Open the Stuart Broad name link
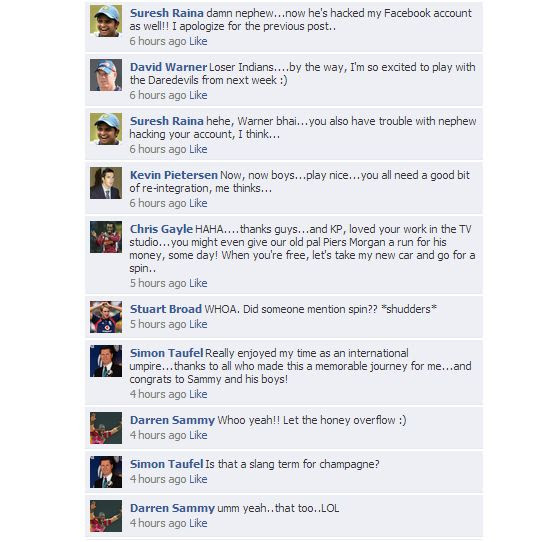 (x=166, y=309)
